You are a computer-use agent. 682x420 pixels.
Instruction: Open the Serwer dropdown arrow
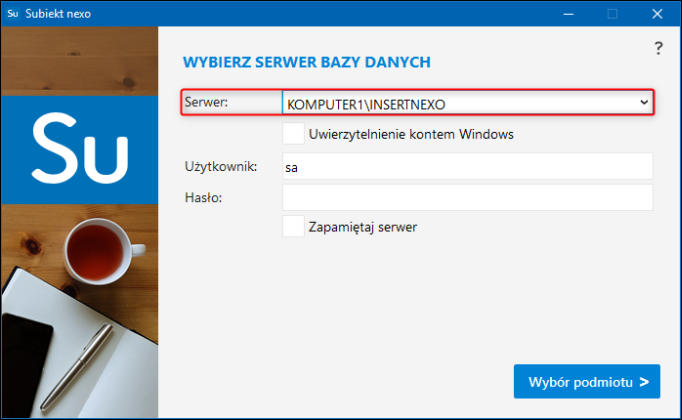coord(644,103)
